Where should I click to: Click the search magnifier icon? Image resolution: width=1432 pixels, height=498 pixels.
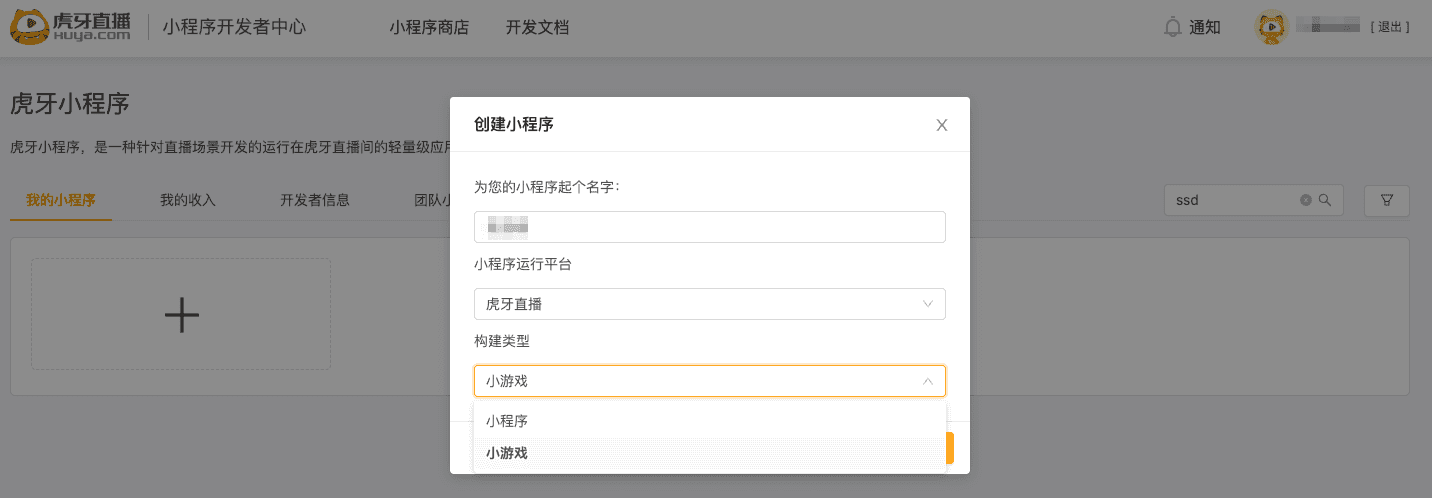(1325, 200)
